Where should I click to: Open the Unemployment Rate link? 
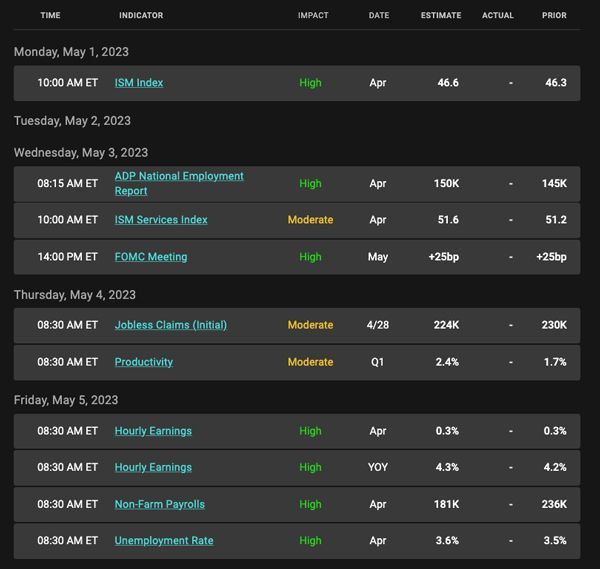tap(164, 541)
